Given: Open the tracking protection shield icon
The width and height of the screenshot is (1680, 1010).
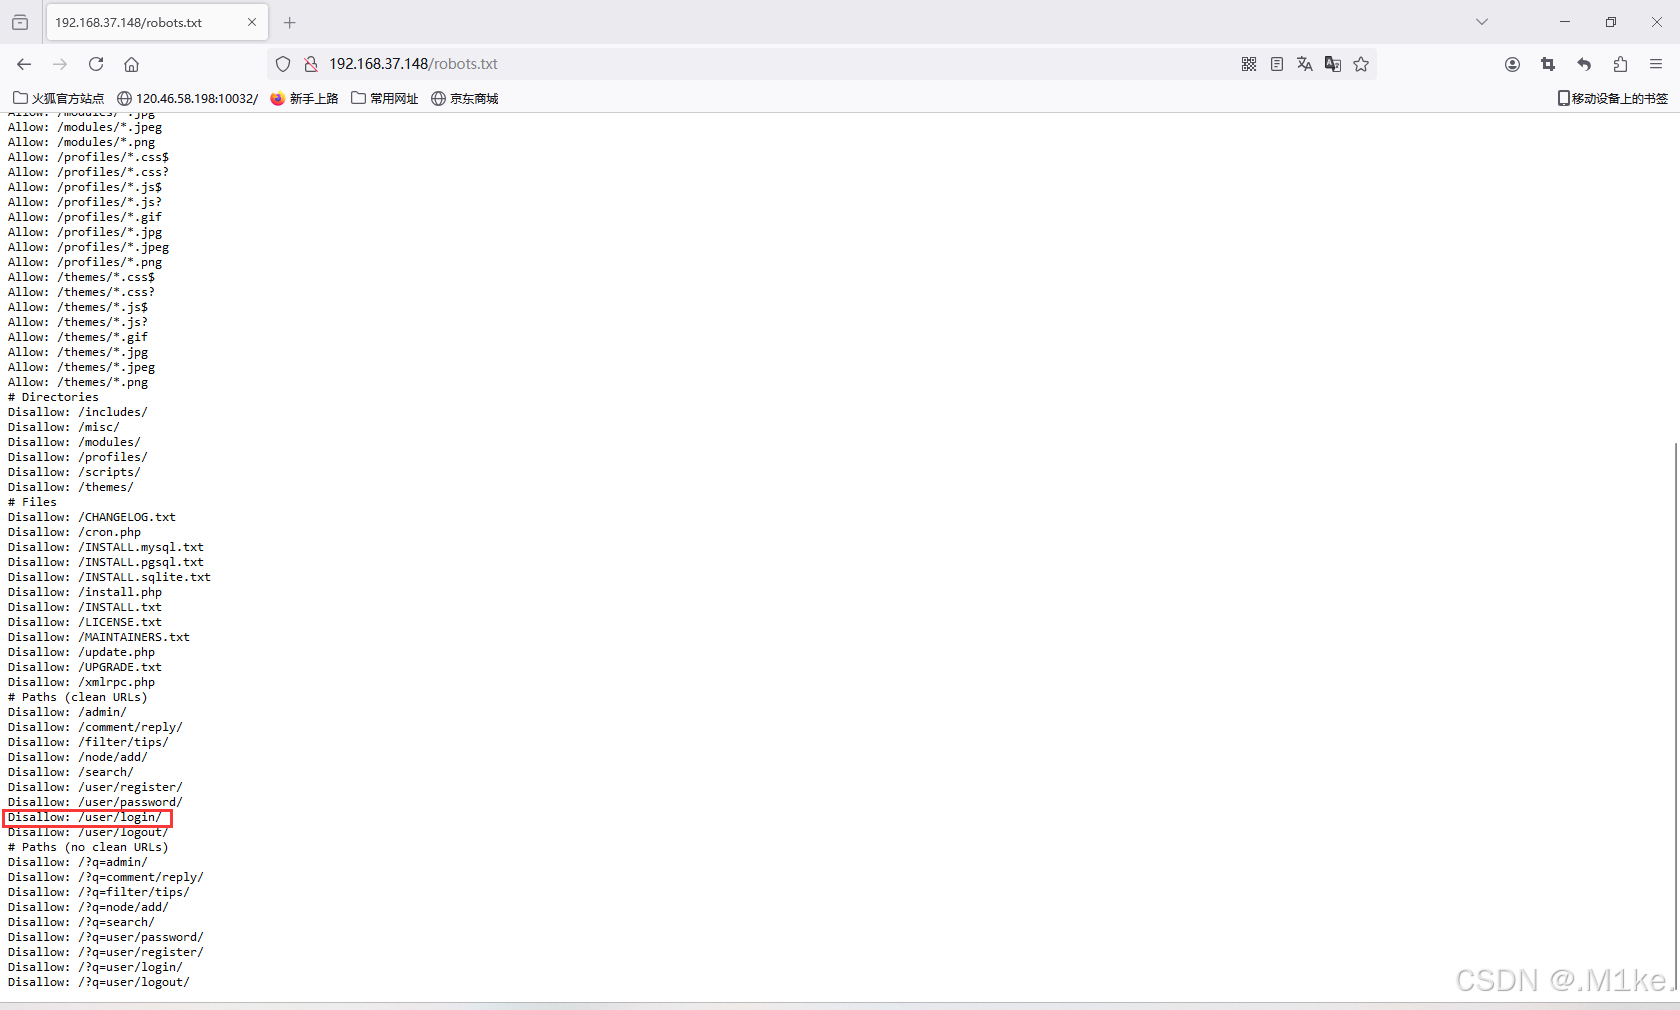Looking at the screenshot, I should click(283, 64).
